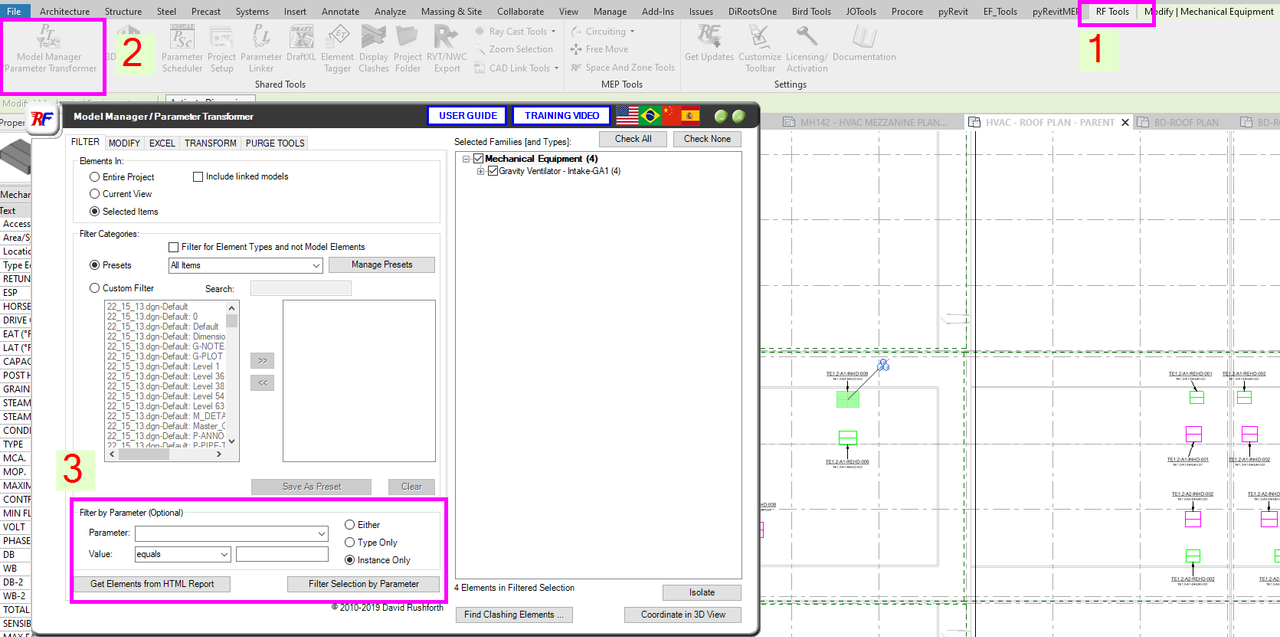Screen dimensions: 1280x637
Task: Click the USER GUIDE button
Action: click(x=468, y=116)
